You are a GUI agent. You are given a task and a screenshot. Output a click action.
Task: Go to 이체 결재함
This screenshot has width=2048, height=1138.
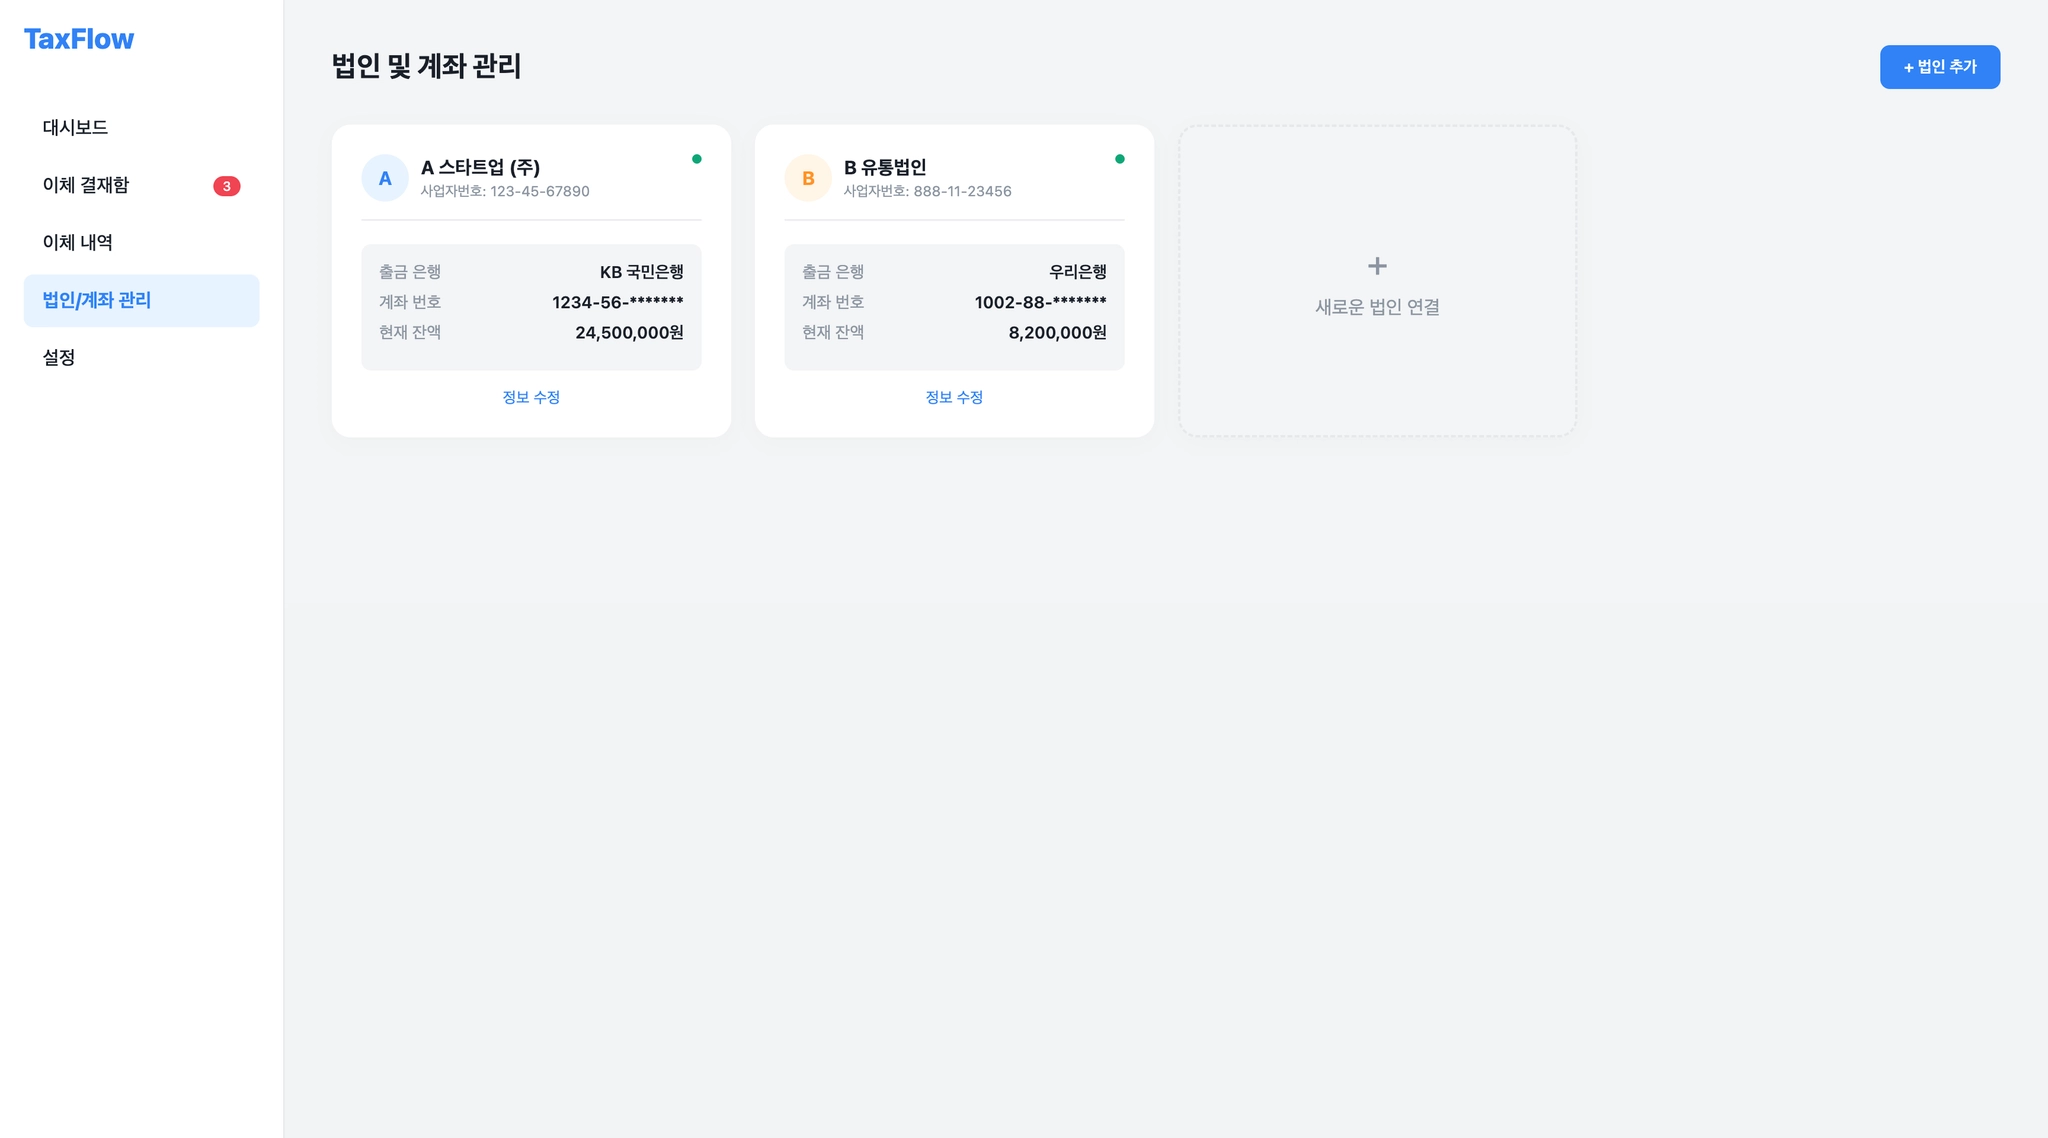(86, 185)
